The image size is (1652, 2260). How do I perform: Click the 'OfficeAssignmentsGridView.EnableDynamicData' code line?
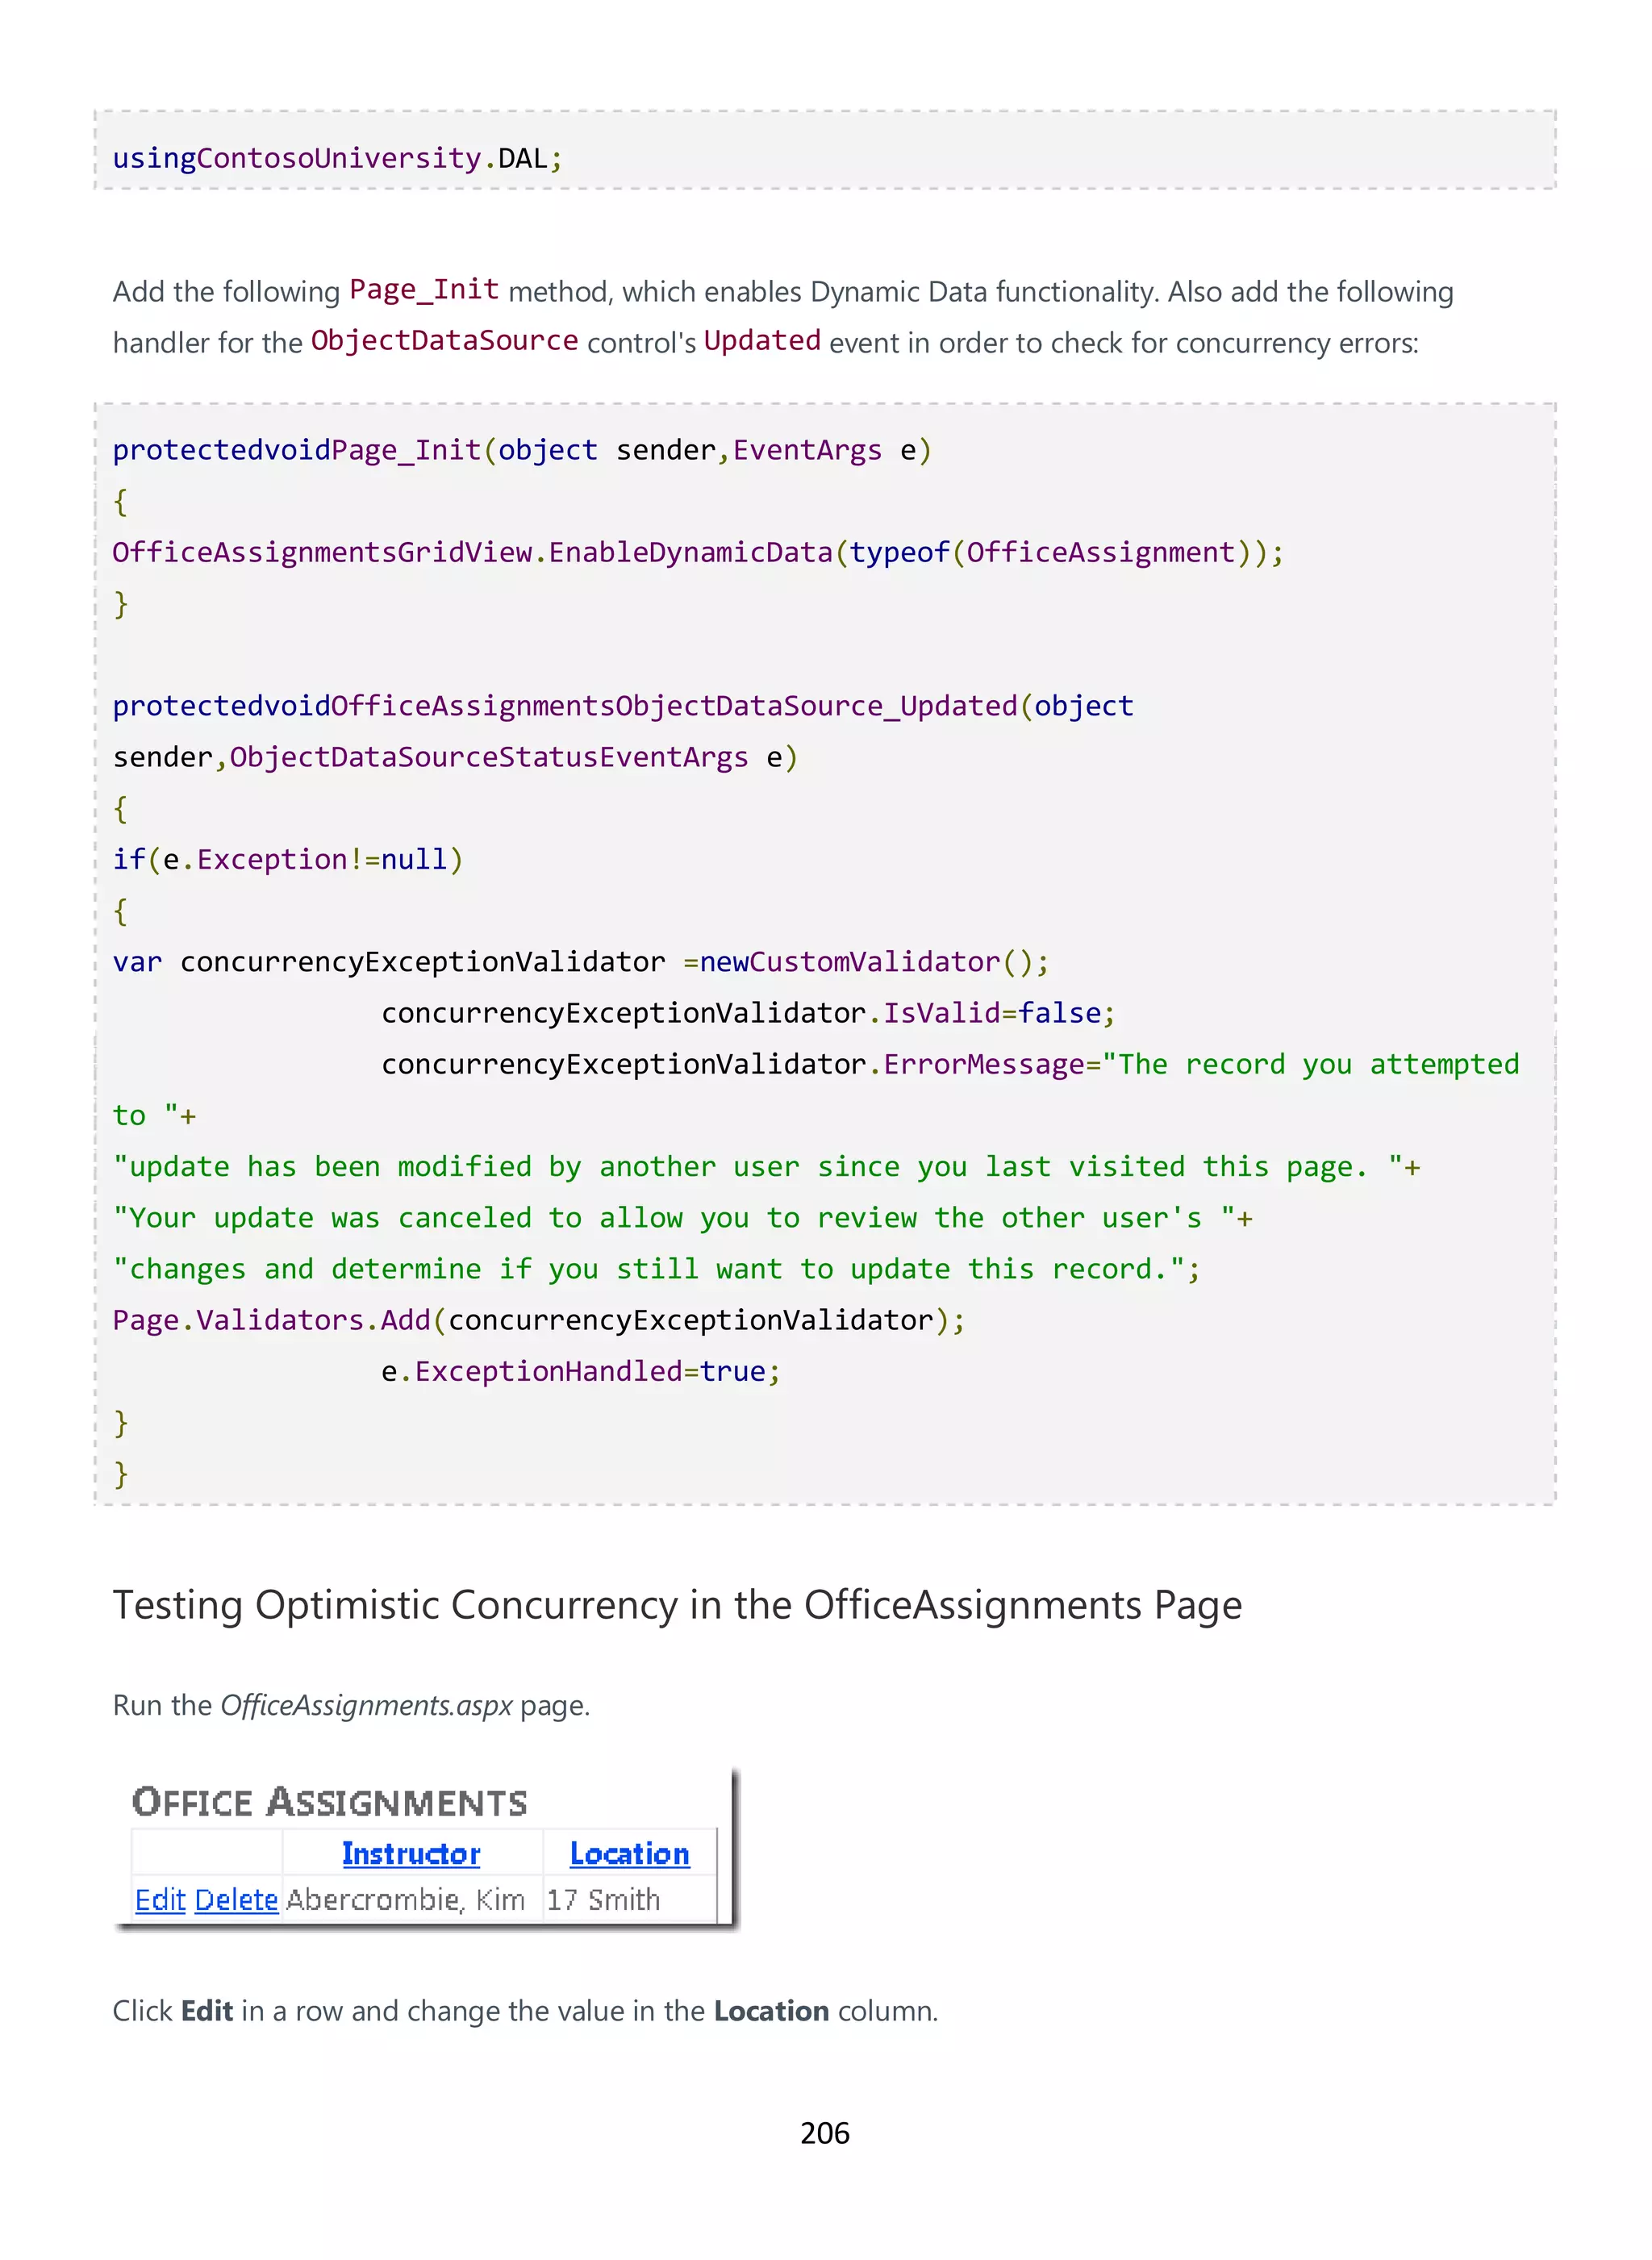pyautogui.click(x=698, y=552)
